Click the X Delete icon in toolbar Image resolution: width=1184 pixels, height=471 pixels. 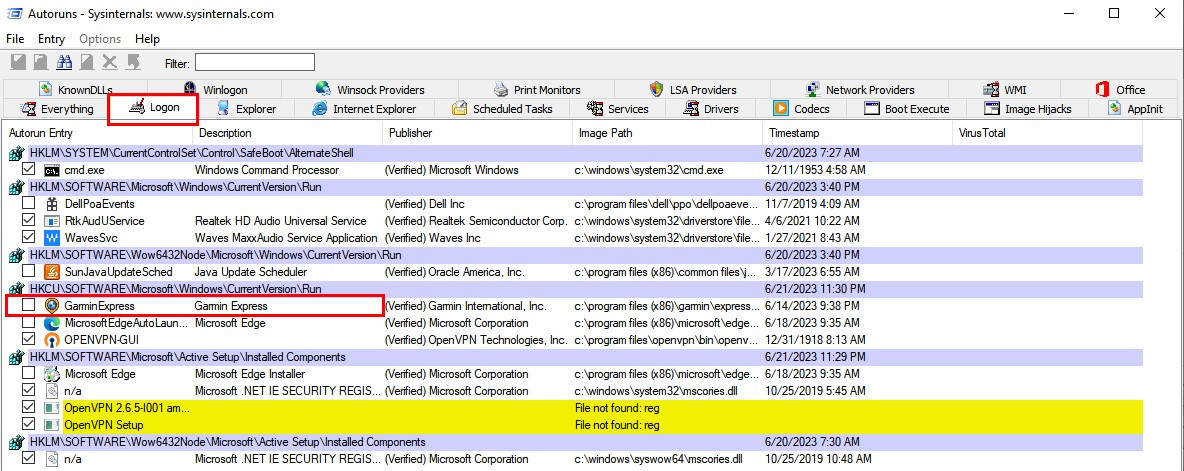(x=110, y=62)
